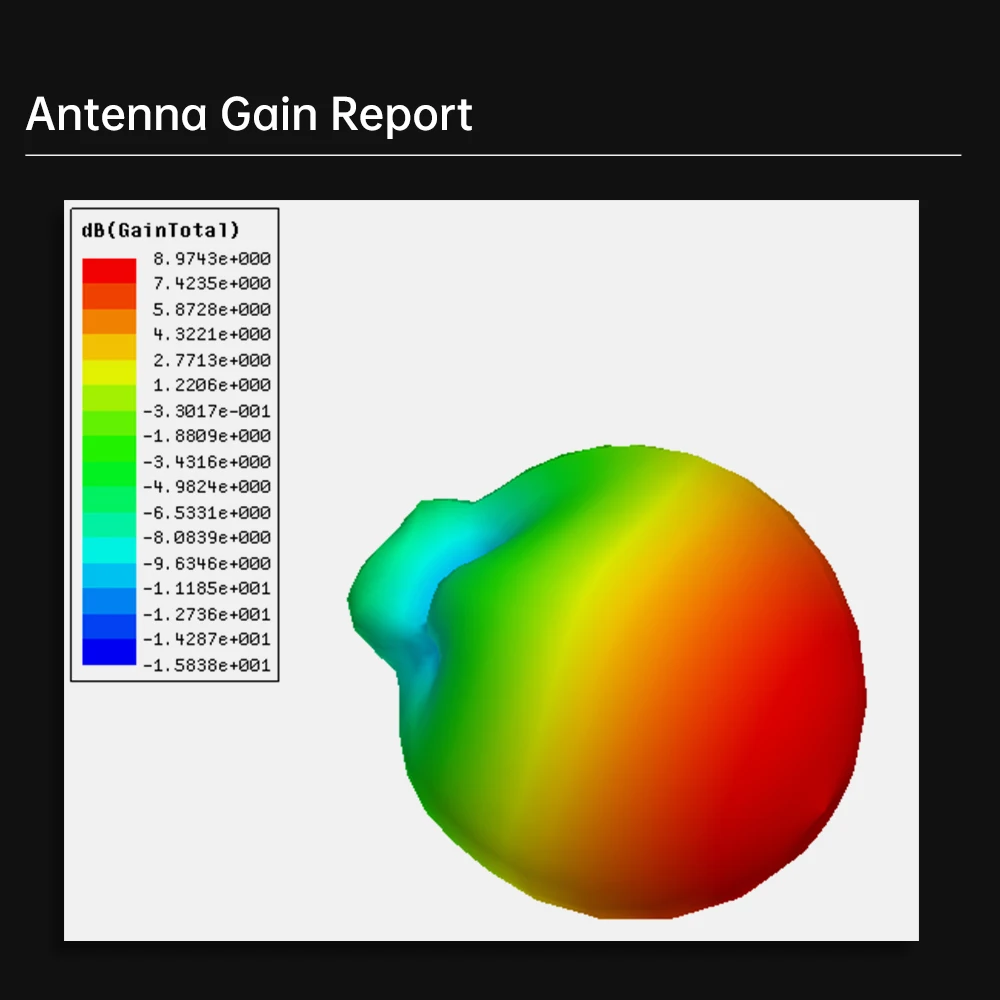1000x1000 pixels.
Task: Click the dB(GainTotal) legend header
Action: click(160, 227)
